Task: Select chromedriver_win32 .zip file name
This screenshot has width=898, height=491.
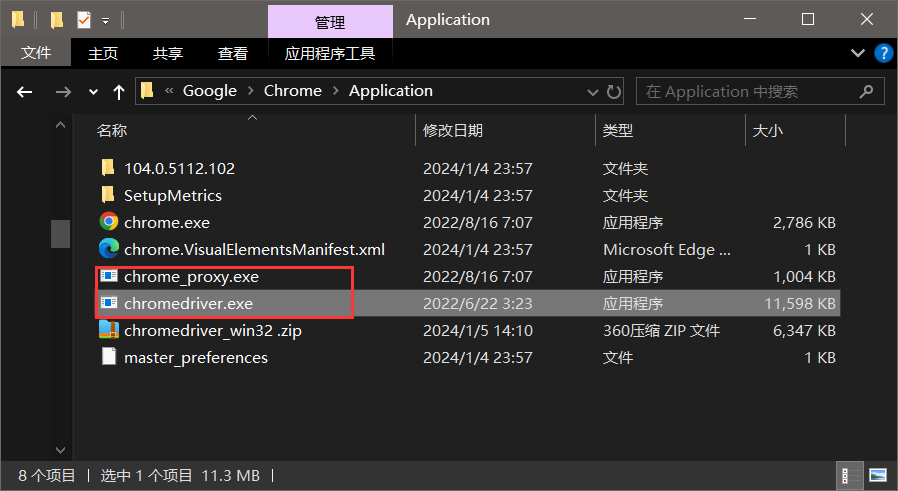Action: [212, 331]
